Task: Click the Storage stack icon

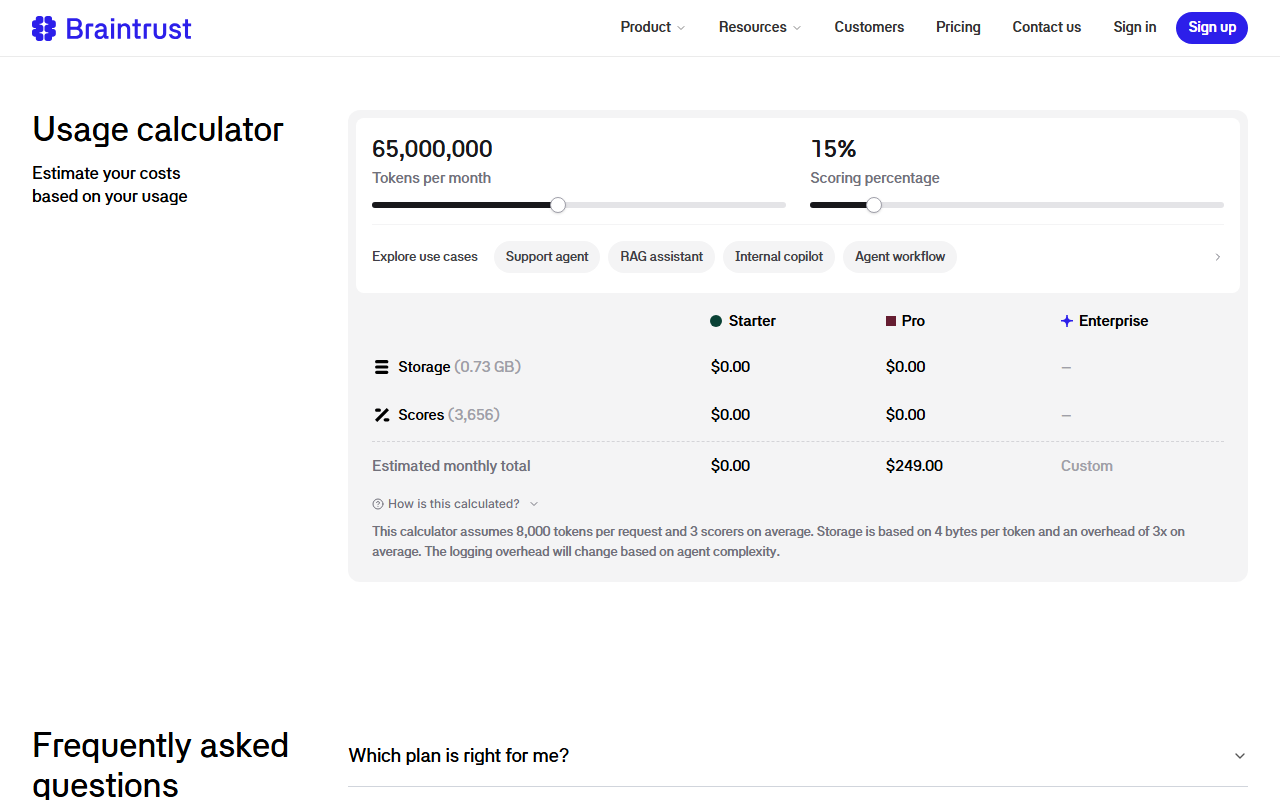Action: [381, 367]
